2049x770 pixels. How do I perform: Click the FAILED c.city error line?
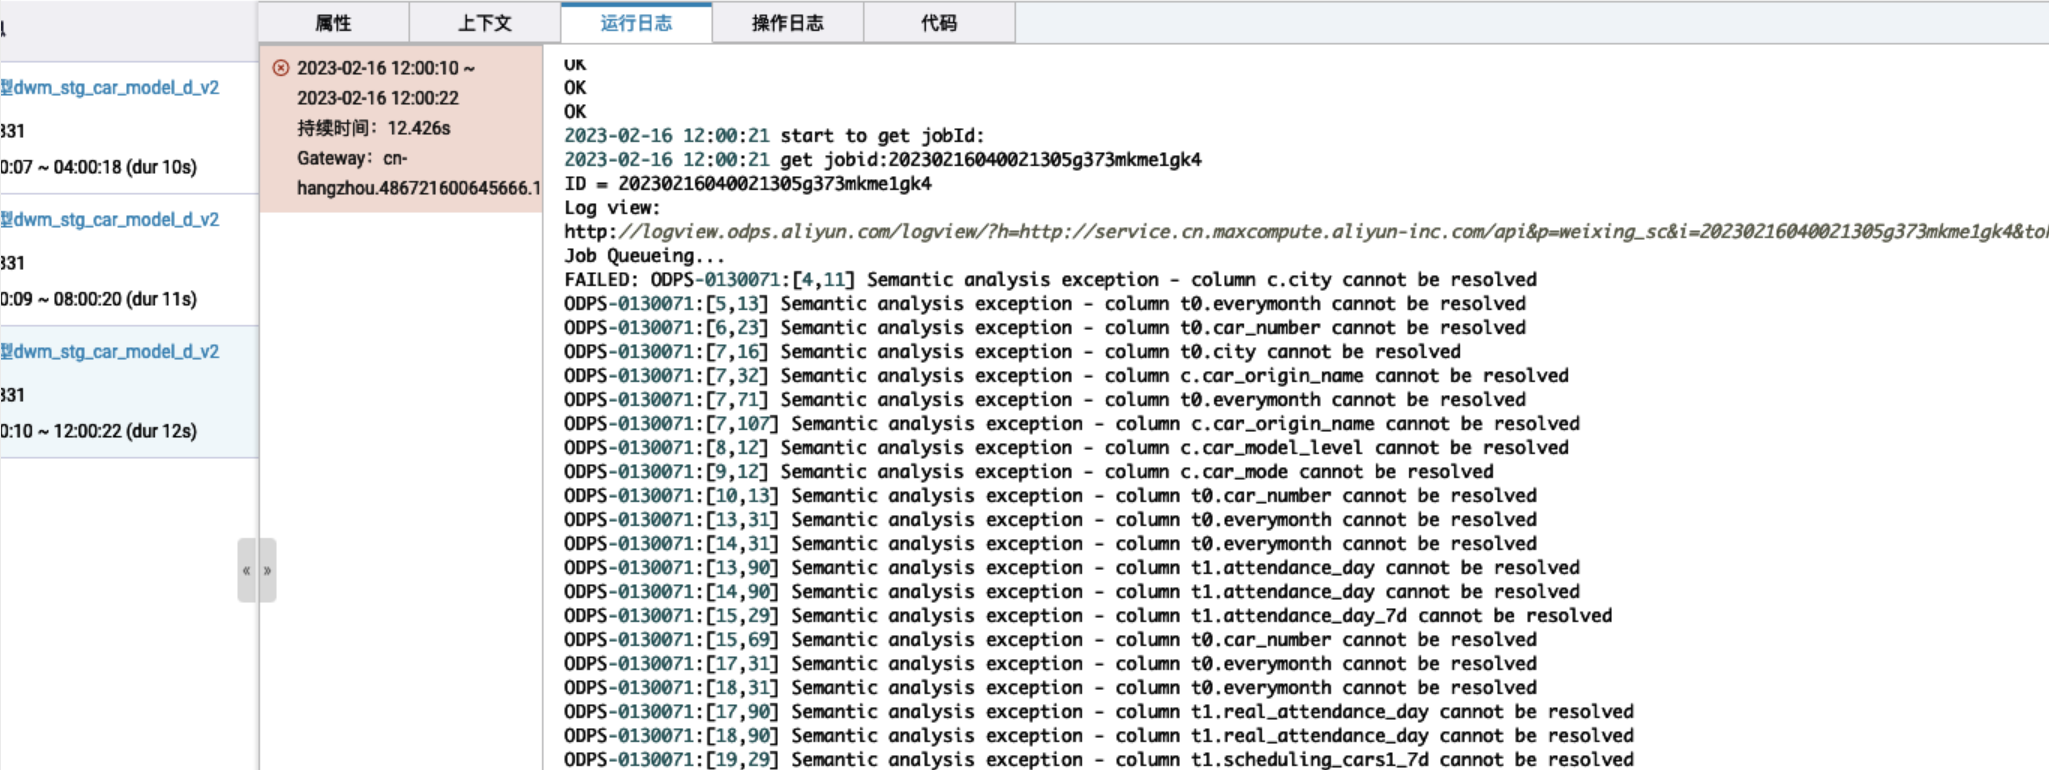[x=1050, y=280]
